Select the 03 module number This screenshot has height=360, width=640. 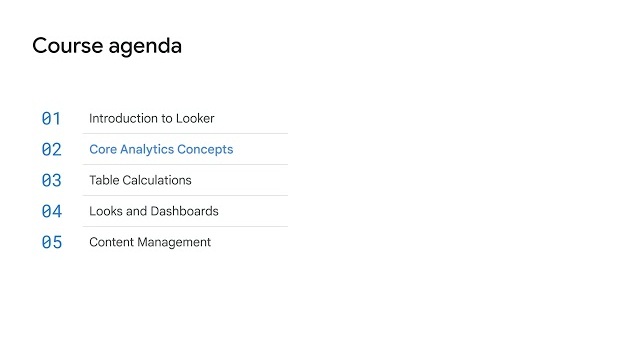[51, 180]
